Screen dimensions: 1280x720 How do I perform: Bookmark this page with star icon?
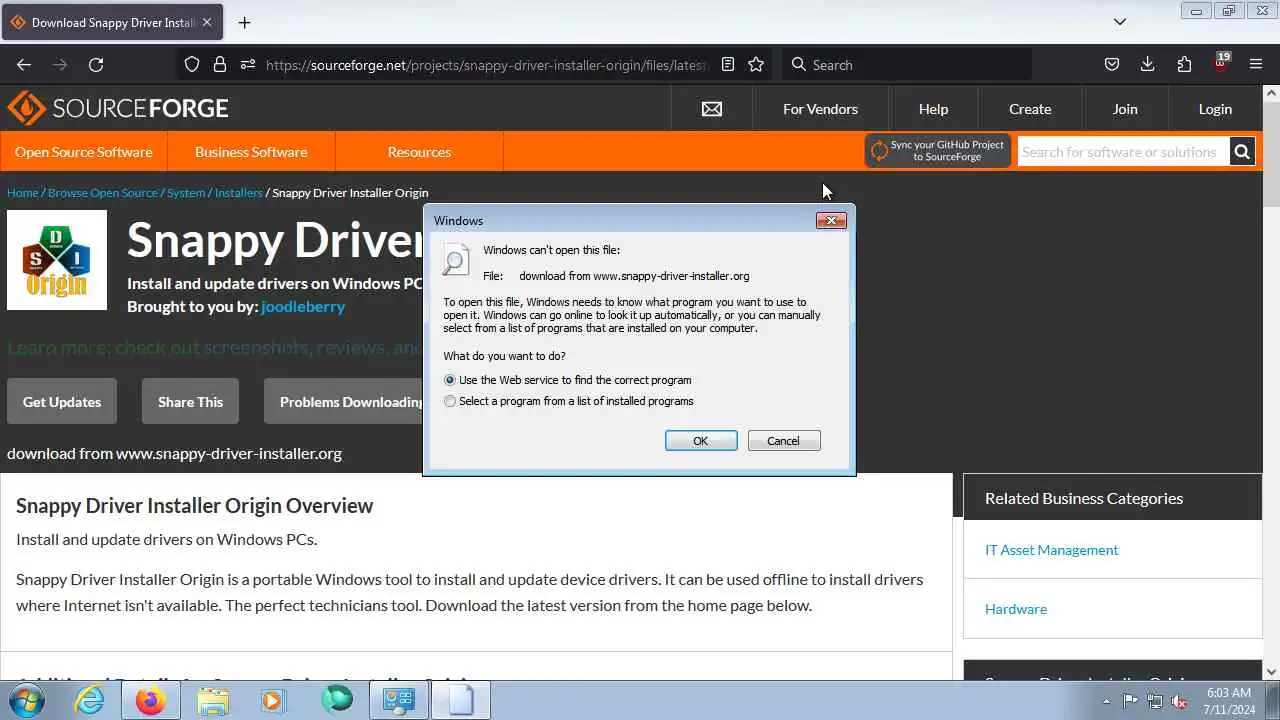point(756,65)
